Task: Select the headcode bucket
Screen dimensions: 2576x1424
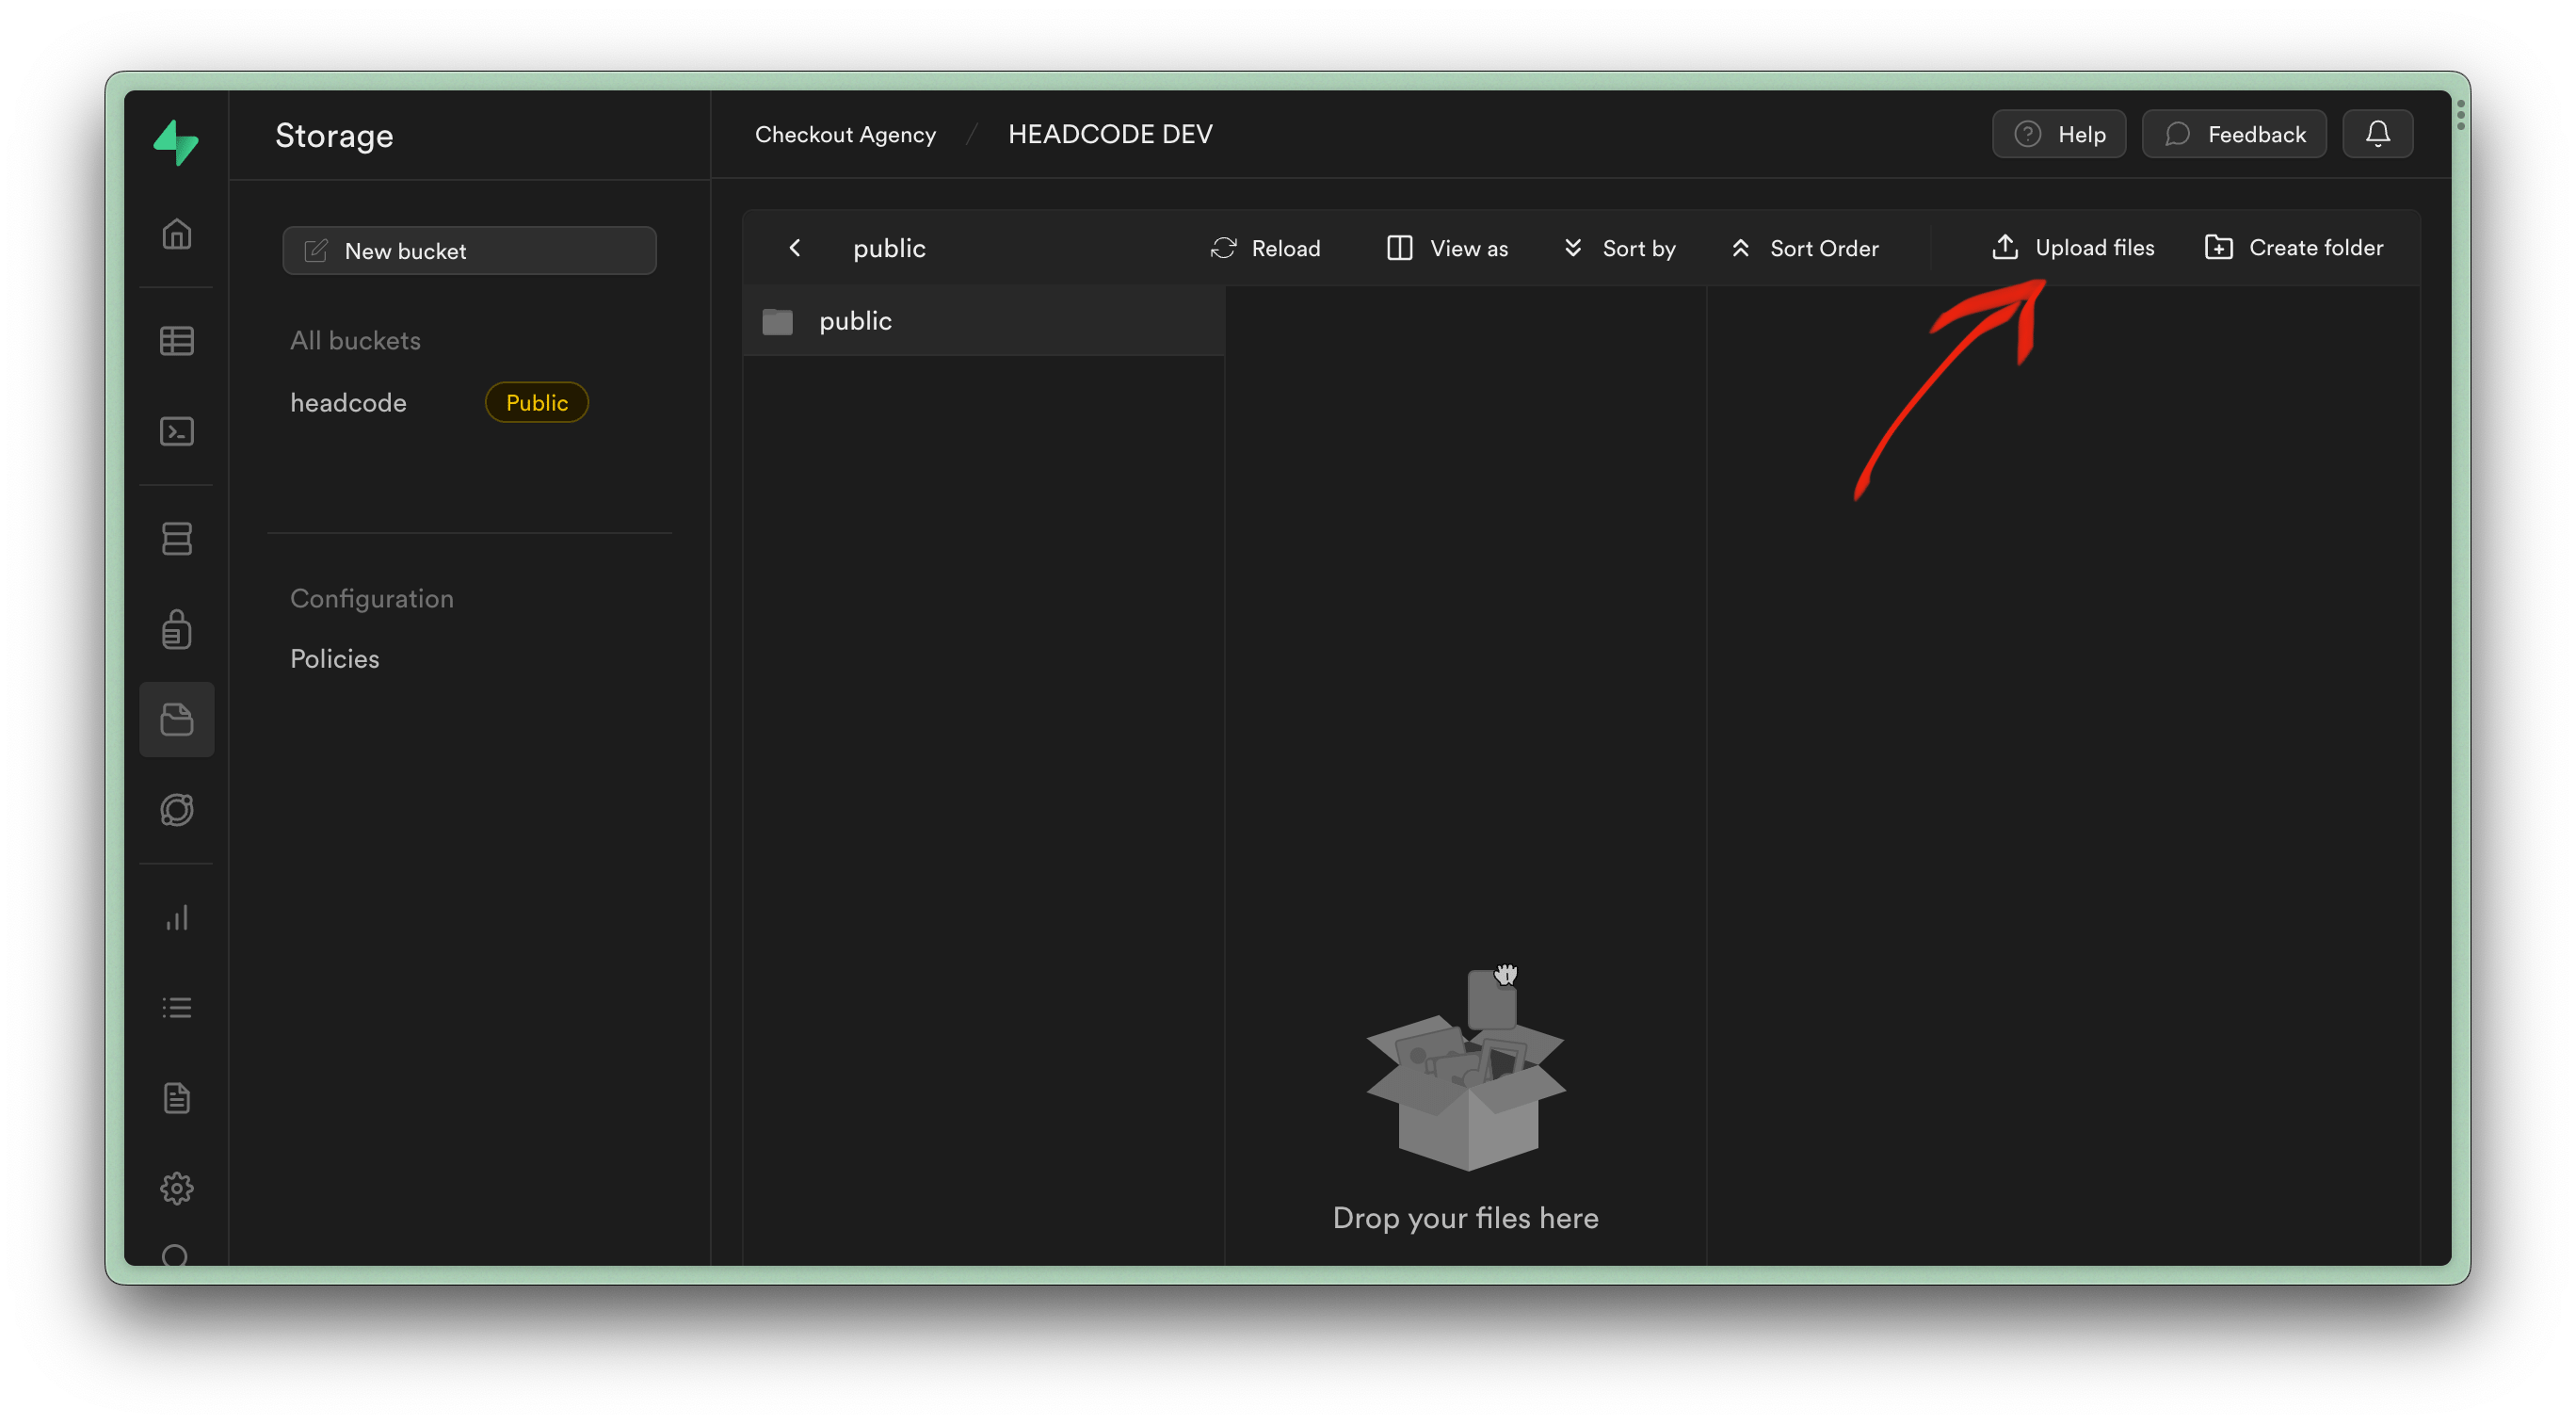Action: (349, 403)
